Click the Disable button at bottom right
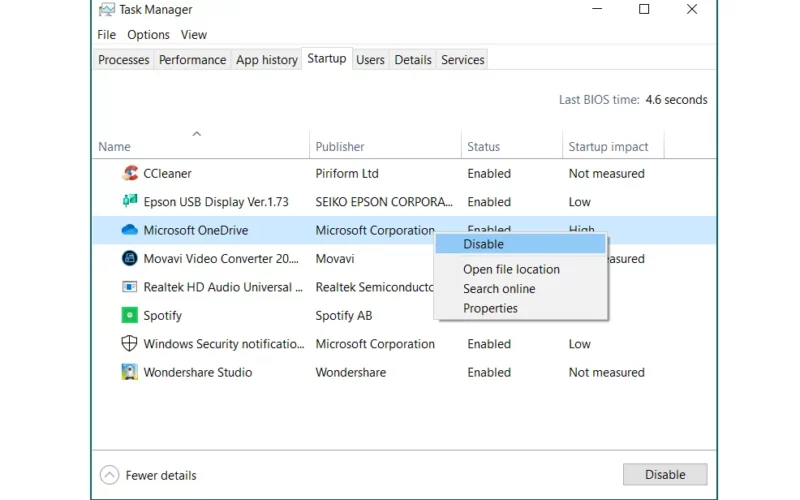The image size is (800, 500). (665, 474)
